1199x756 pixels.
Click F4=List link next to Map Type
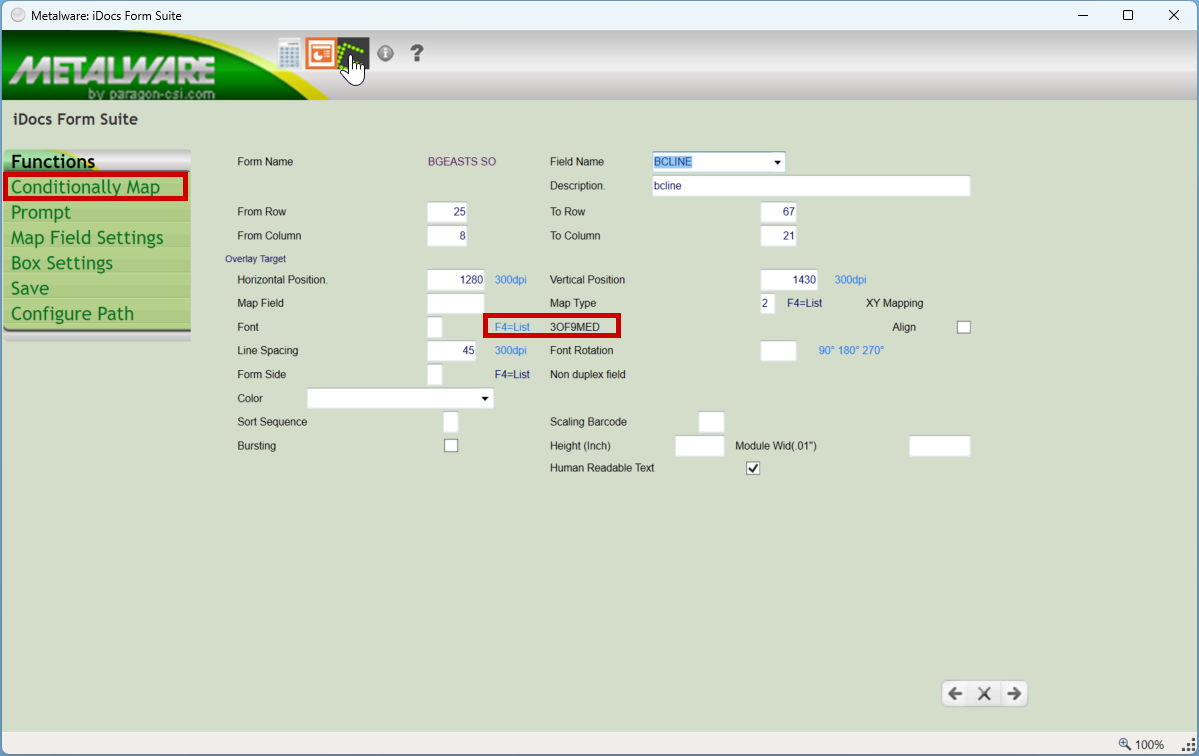[804, 303]
